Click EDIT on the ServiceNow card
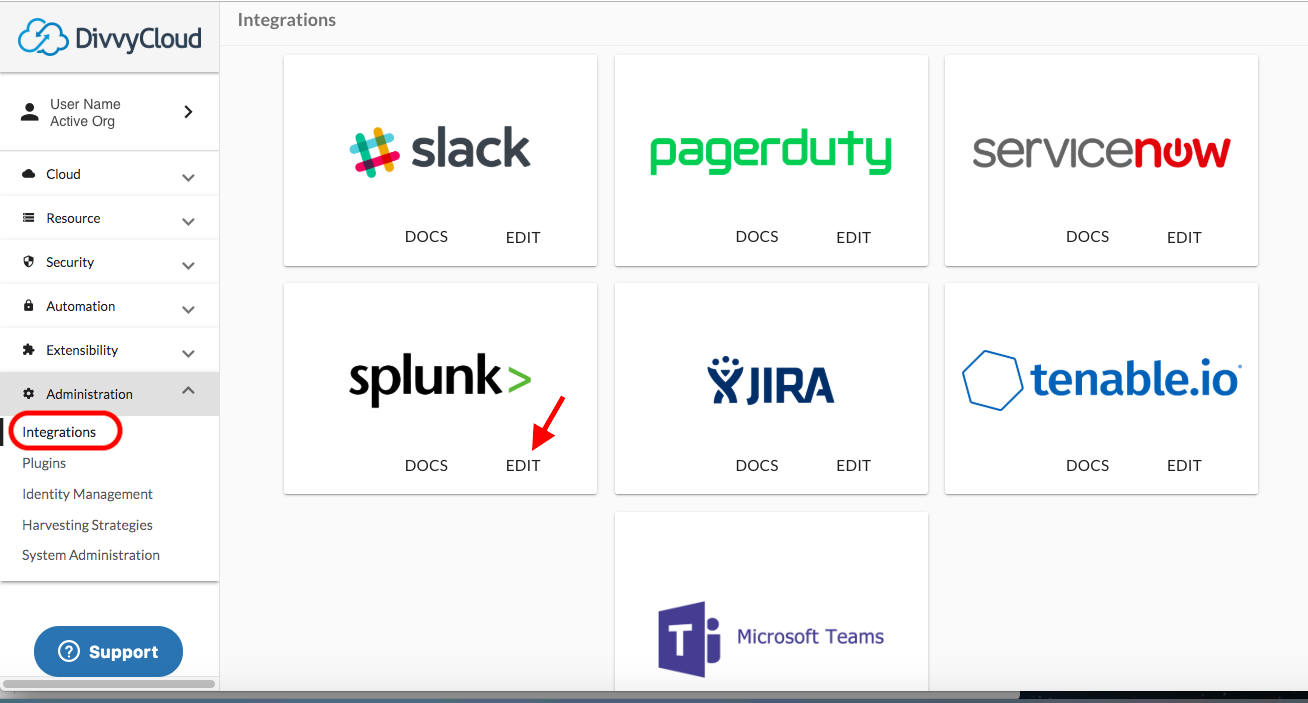1308x703 pixels. click(x=1184, y=238)
